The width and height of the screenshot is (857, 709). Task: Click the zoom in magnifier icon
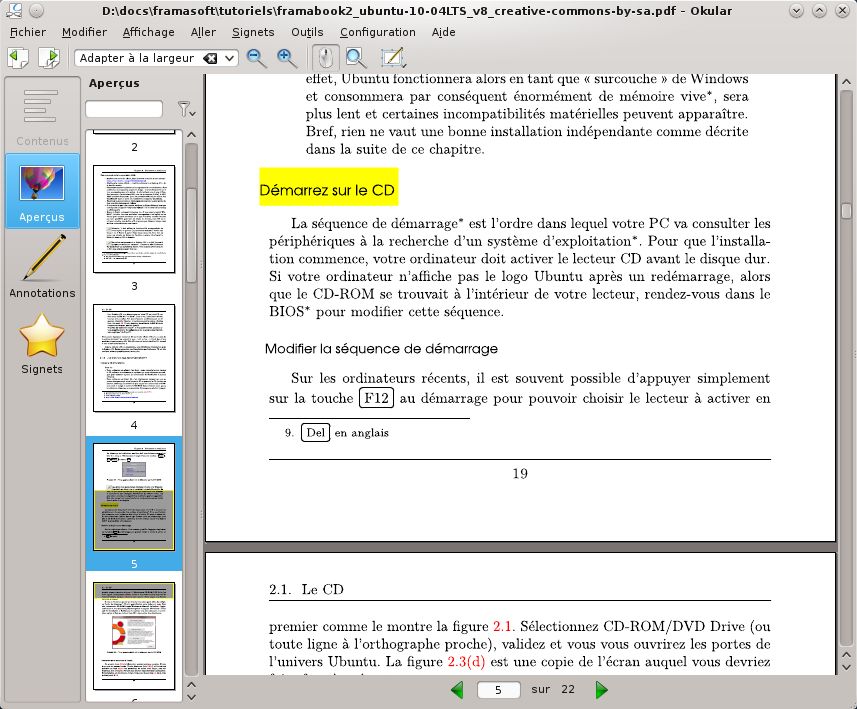pos(287,58)
